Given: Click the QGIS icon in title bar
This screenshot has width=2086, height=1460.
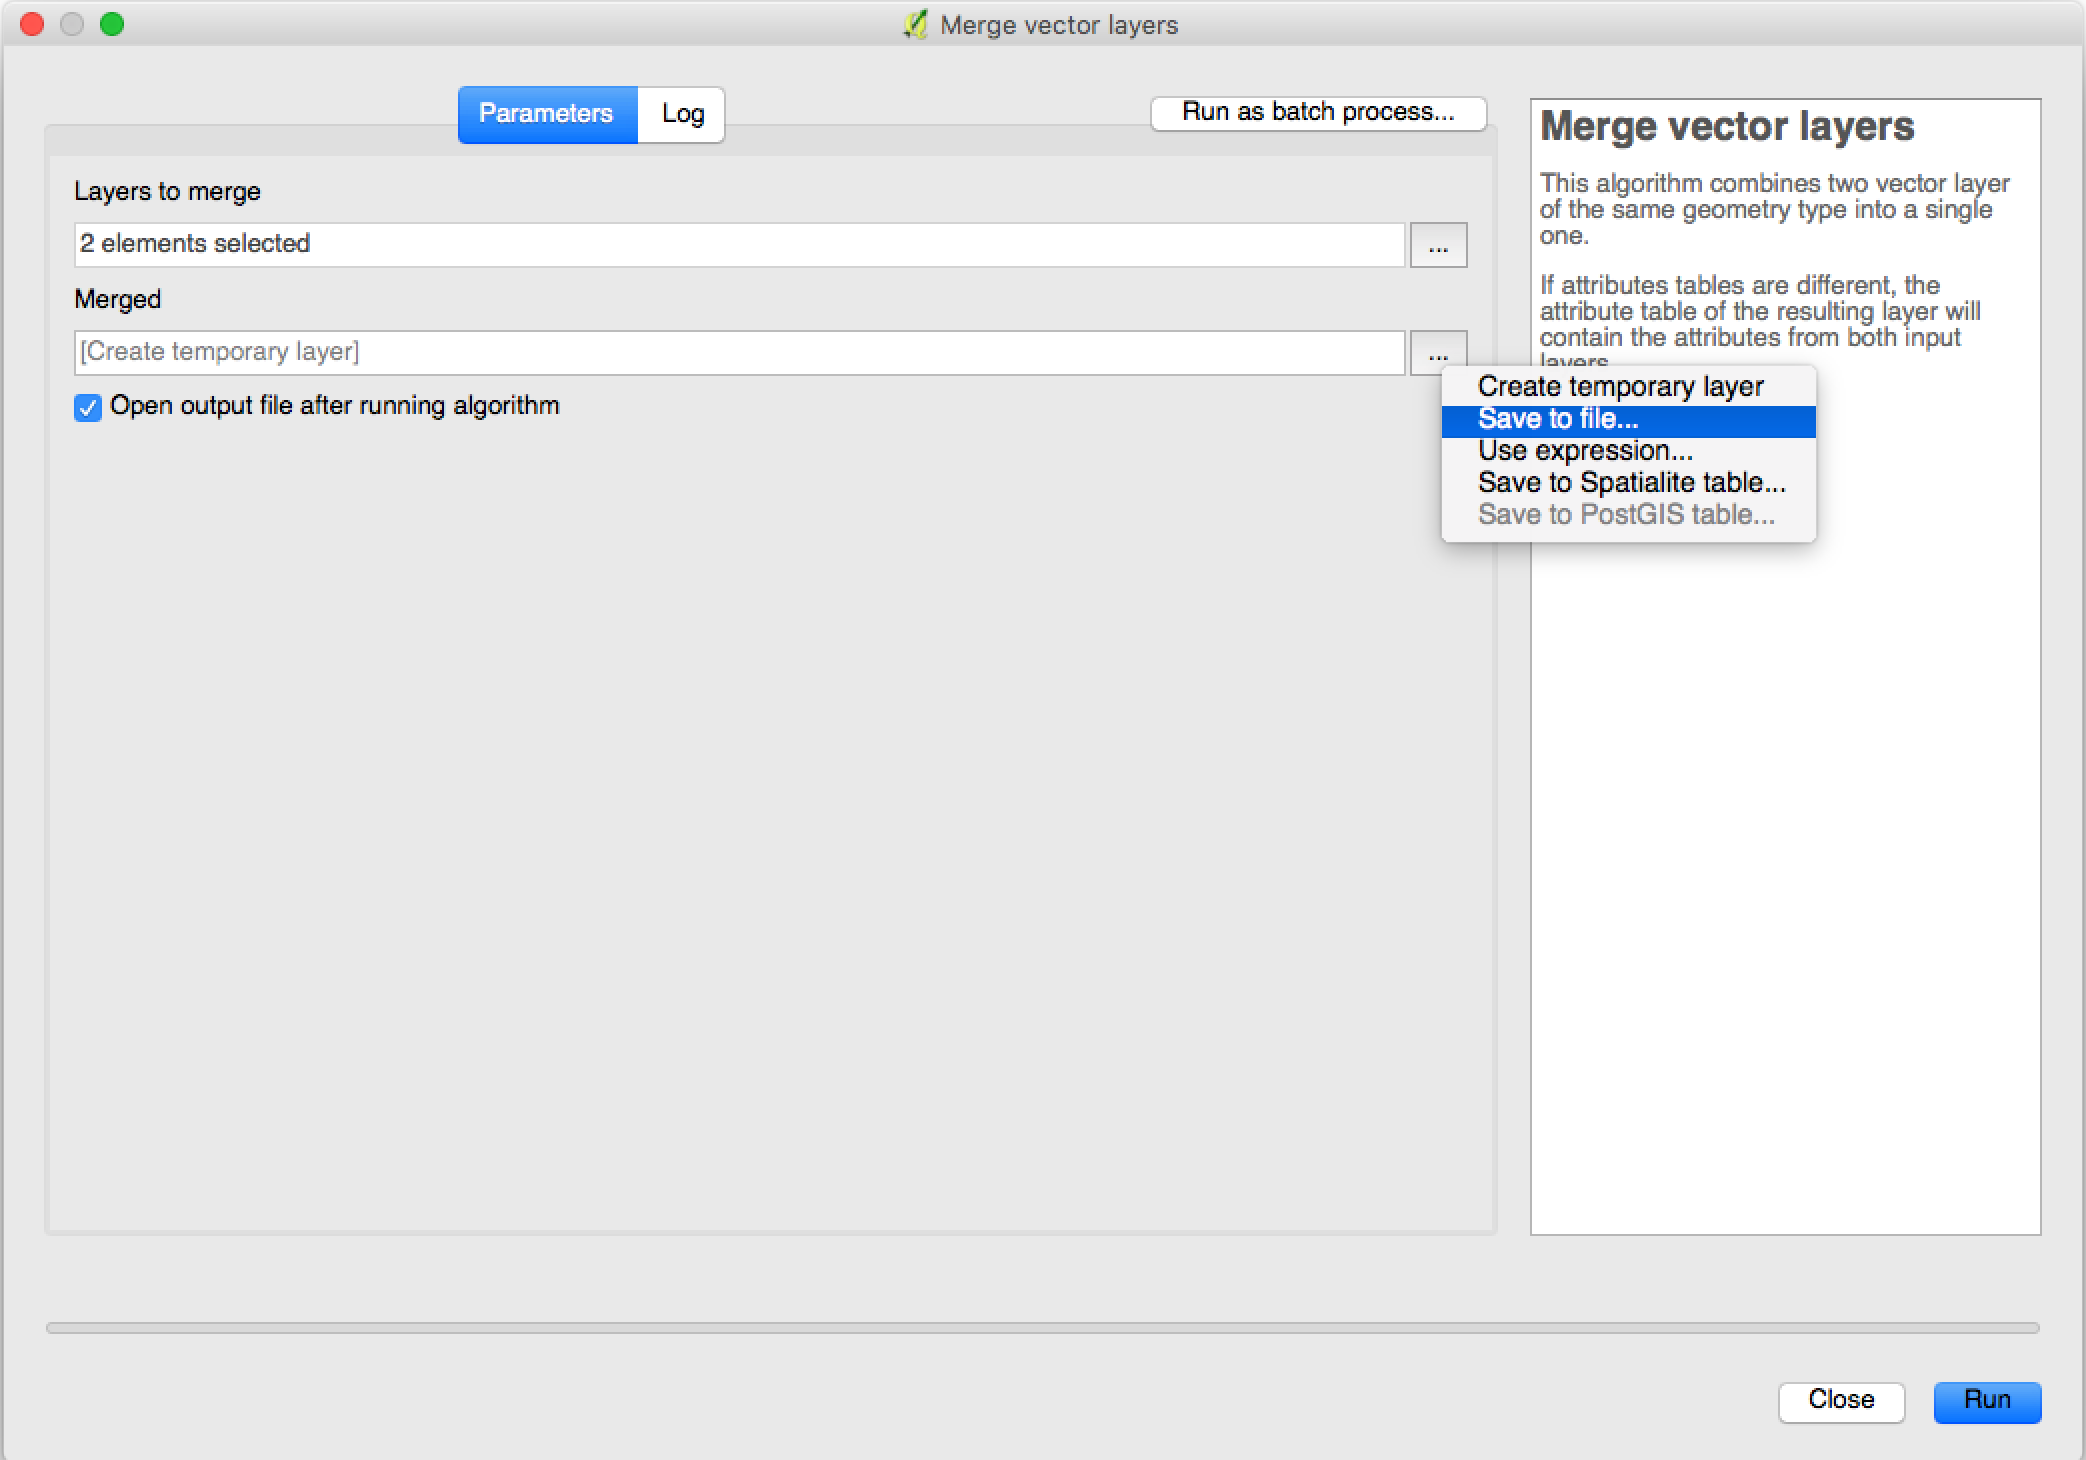Looking at the screenshot, I should pyautogui.click(x=914, y=25).
